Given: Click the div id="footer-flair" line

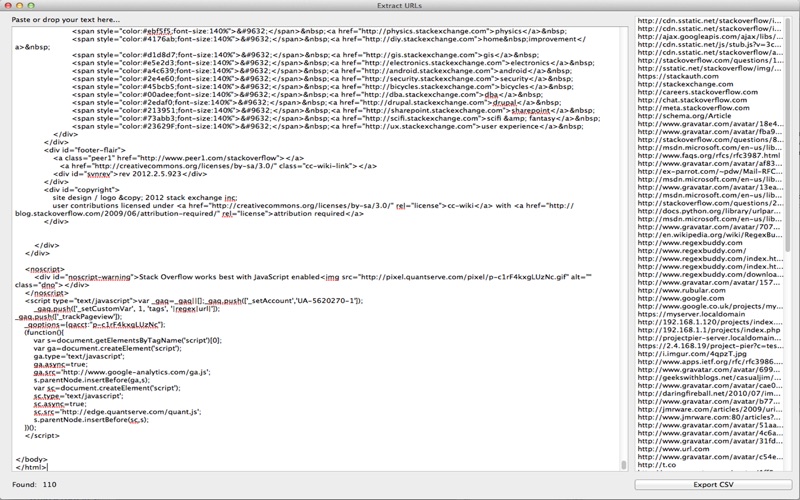Looking at the screenshot, I should pyautogui.click(x=85, y=150).
